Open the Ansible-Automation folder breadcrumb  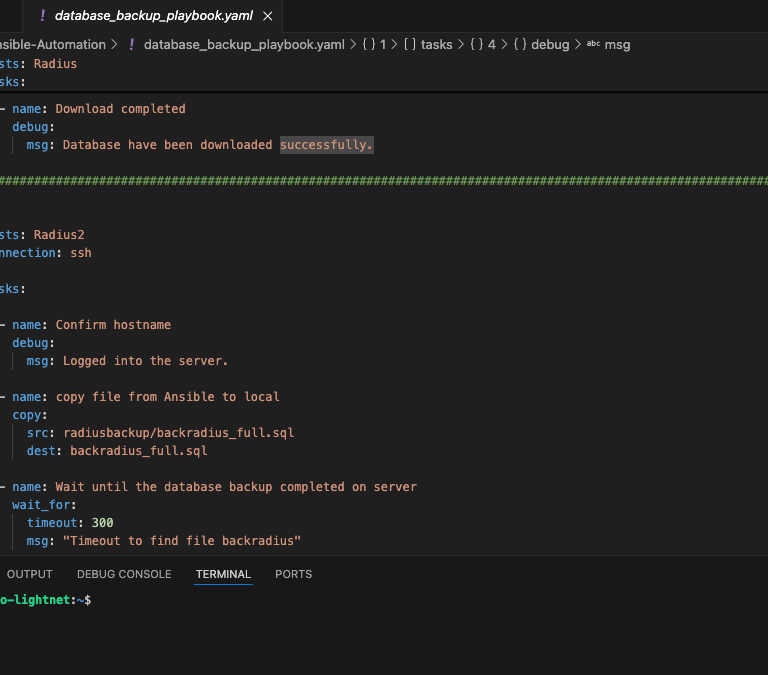[x=53, y=44]
